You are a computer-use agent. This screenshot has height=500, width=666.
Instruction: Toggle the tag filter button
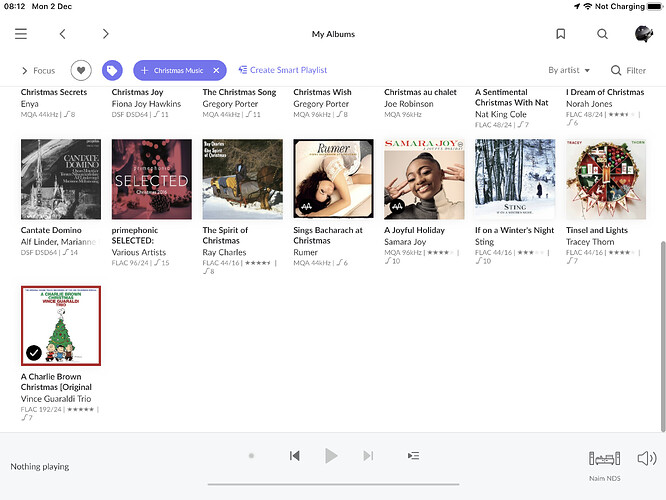[x=112, y=70]
